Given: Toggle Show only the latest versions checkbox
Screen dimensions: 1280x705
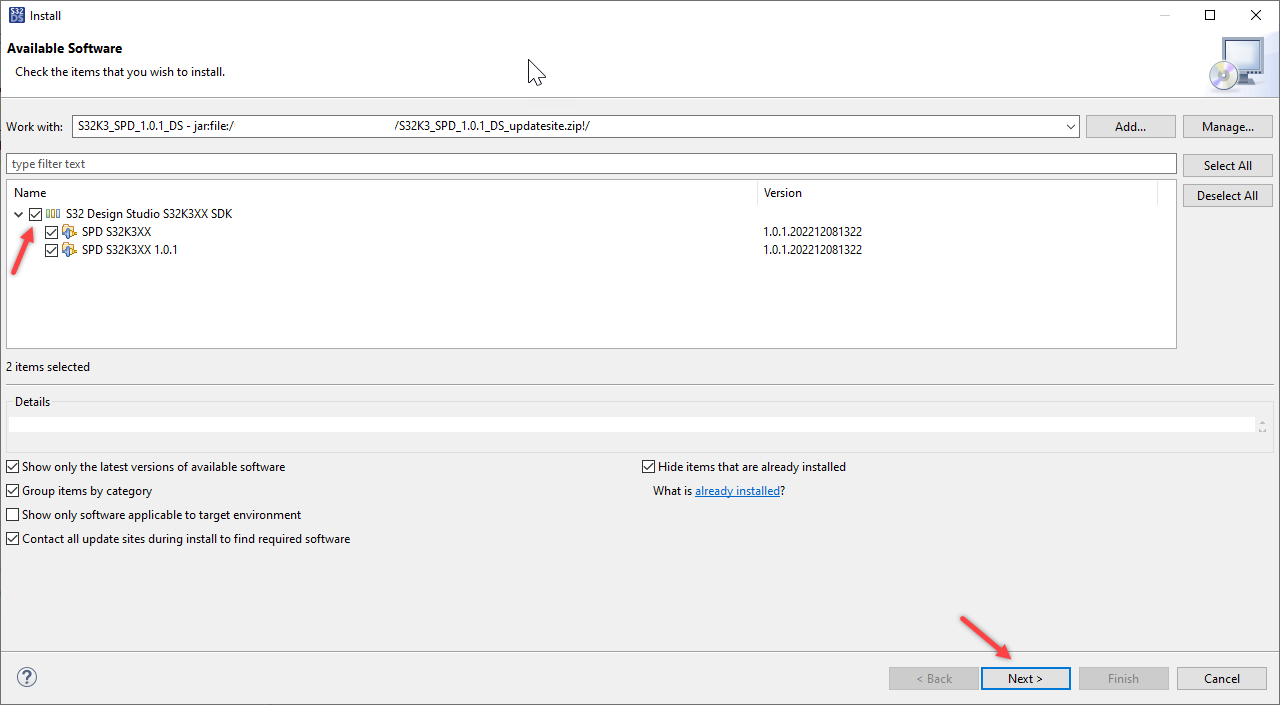Looking at the screenshot, I should [x=13, y=467].
